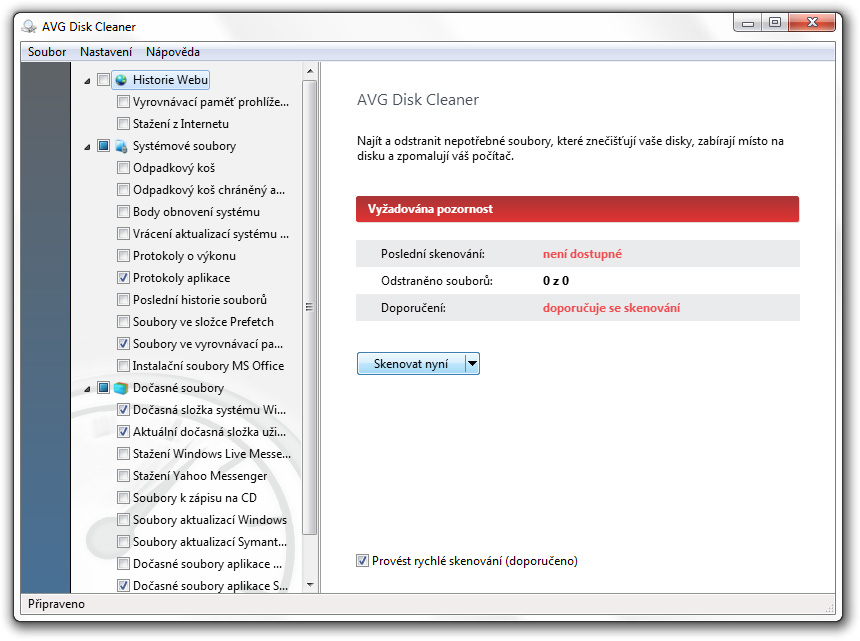Open the Nastavení menu
The height and width of the screenshot is (641, 860).
106,52
